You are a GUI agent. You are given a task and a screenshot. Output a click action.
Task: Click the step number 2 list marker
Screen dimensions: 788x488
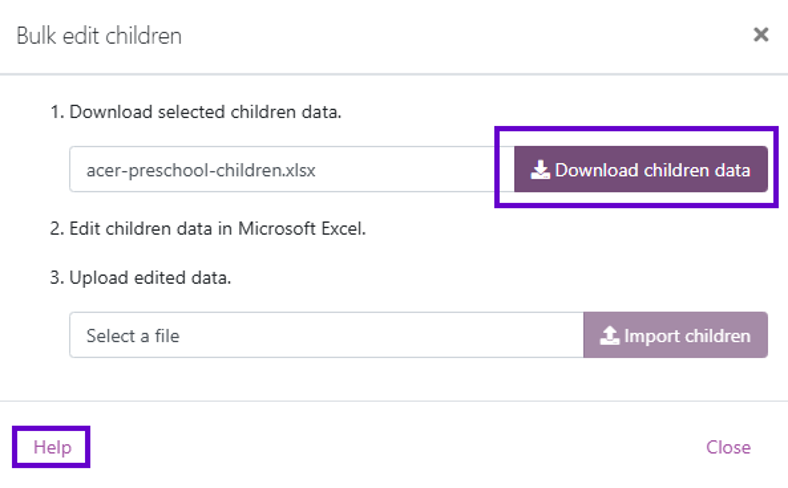(x=57, y=228)
